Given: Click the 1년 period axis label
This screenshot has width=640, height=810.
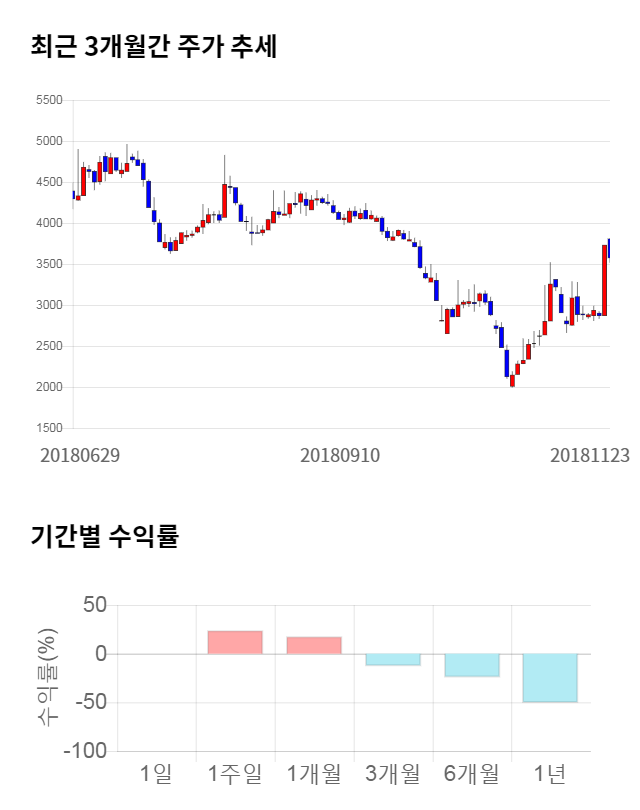Looking at the screenshot, I should pyautogui.click(x=550, y=773).
